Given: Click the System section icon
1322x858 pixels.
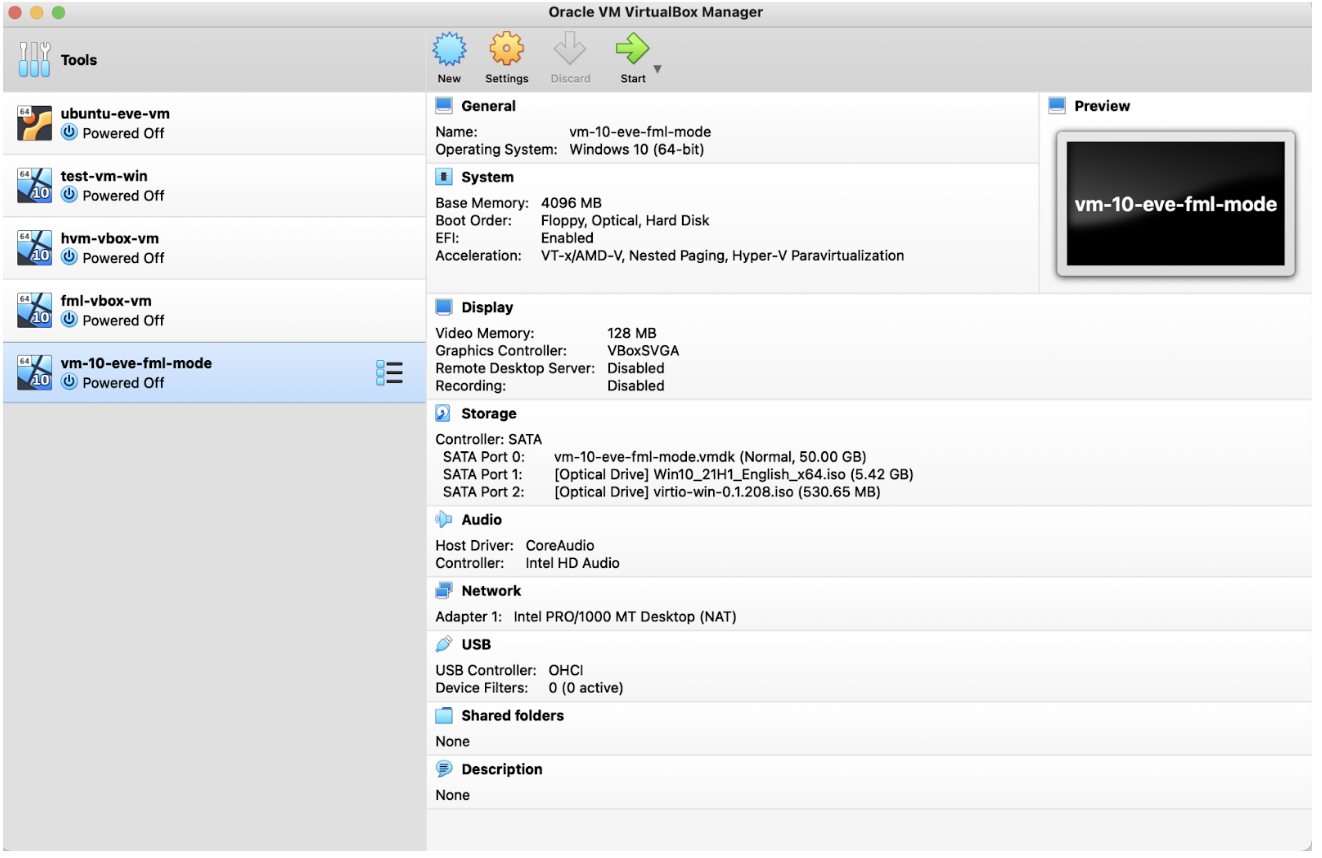Looking at the screenshot, I should coord(443,176).
